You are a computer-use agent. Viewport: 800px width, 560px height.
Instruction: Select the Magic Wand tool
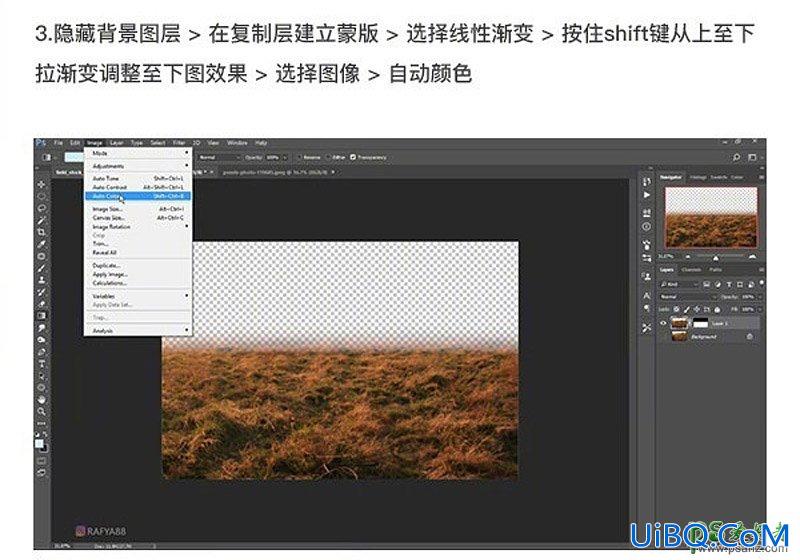[41, 220]
